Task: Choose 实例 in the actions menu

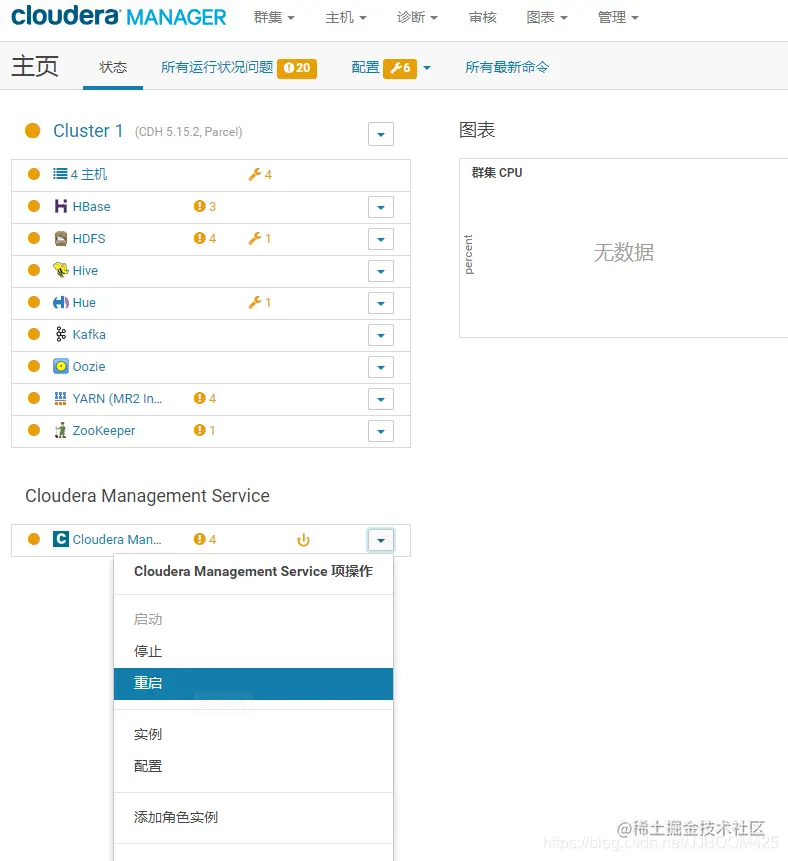Action: point(253,734)
